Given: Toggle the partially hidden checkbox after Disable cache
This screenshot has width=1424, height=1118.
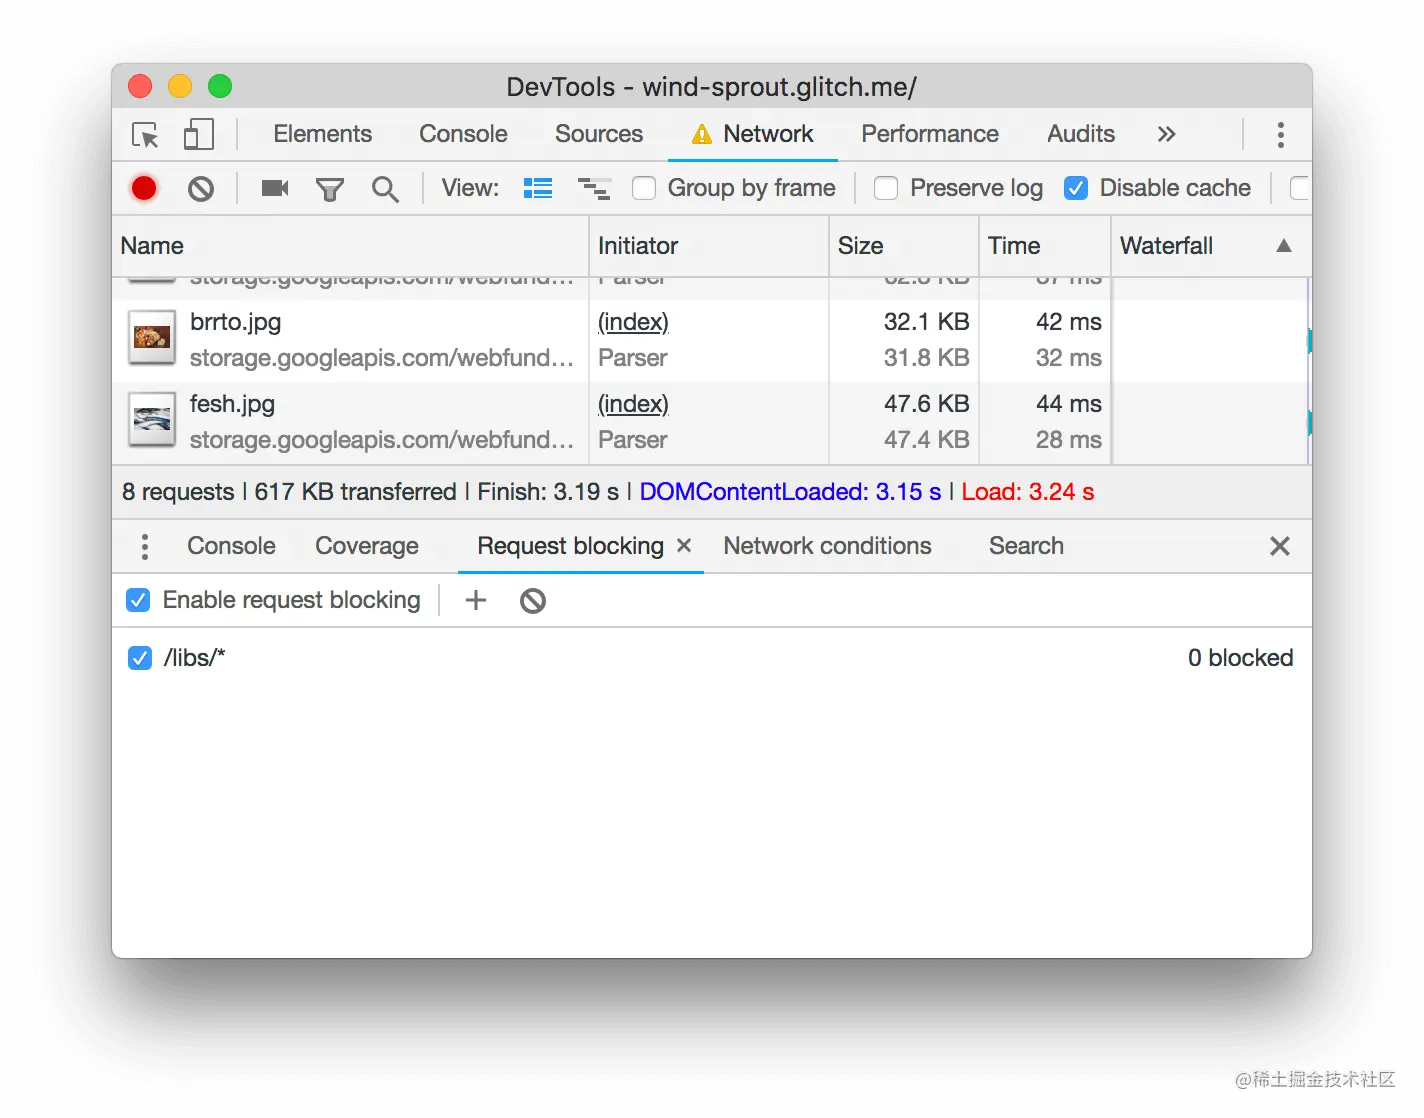Looking at the screenshot, I should pos(1300,188).
